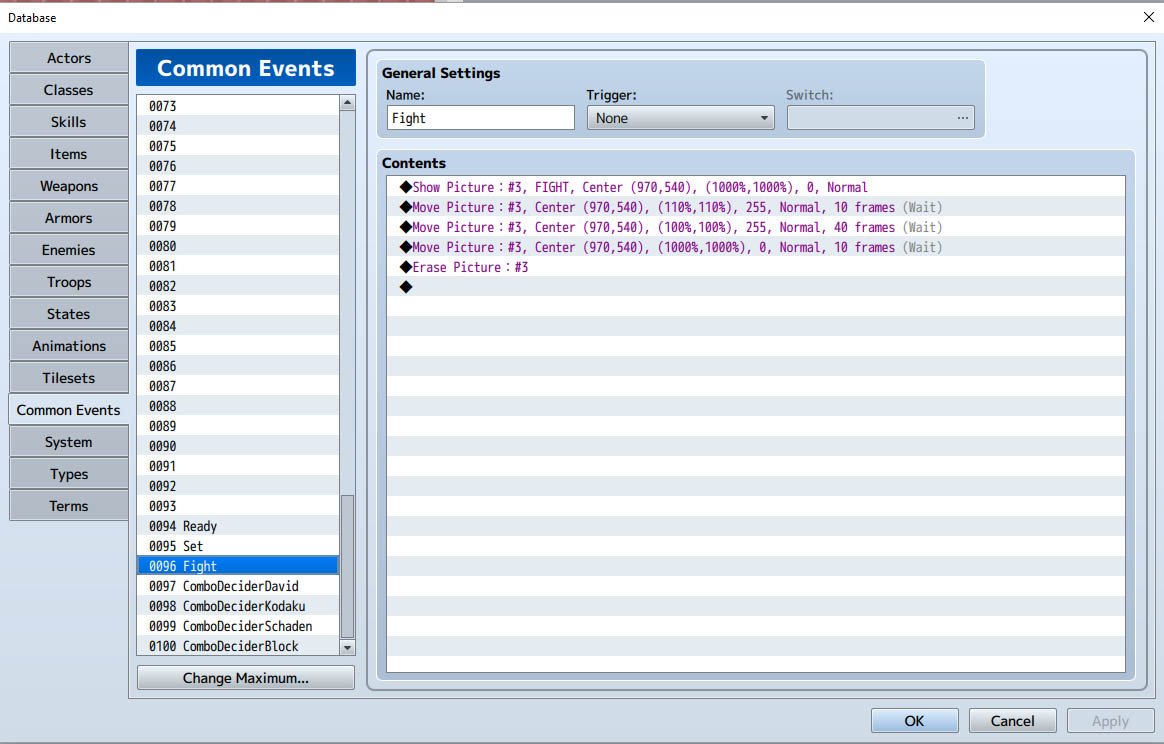Click the list scroll up arrow
1164x744 pixels.
[347, 103]
